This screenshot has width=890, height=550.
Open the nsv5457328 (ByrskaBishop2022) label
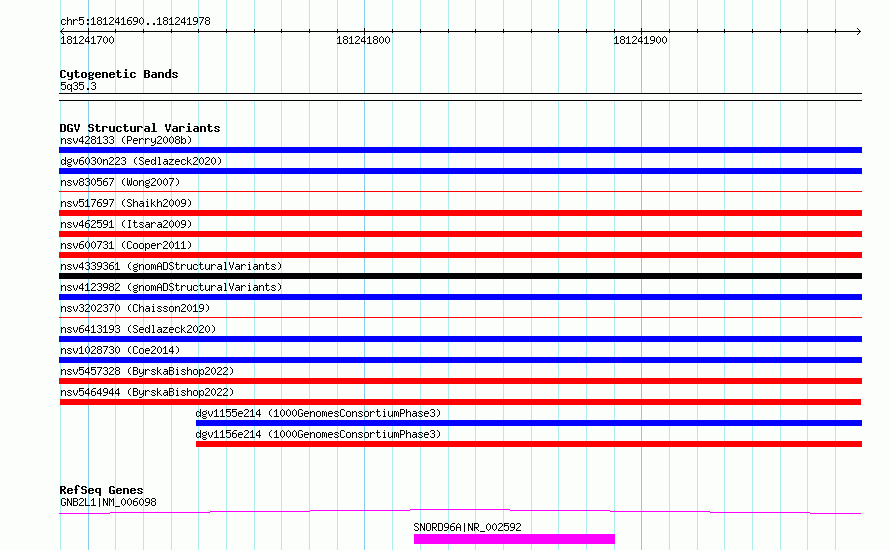point(147,371)
